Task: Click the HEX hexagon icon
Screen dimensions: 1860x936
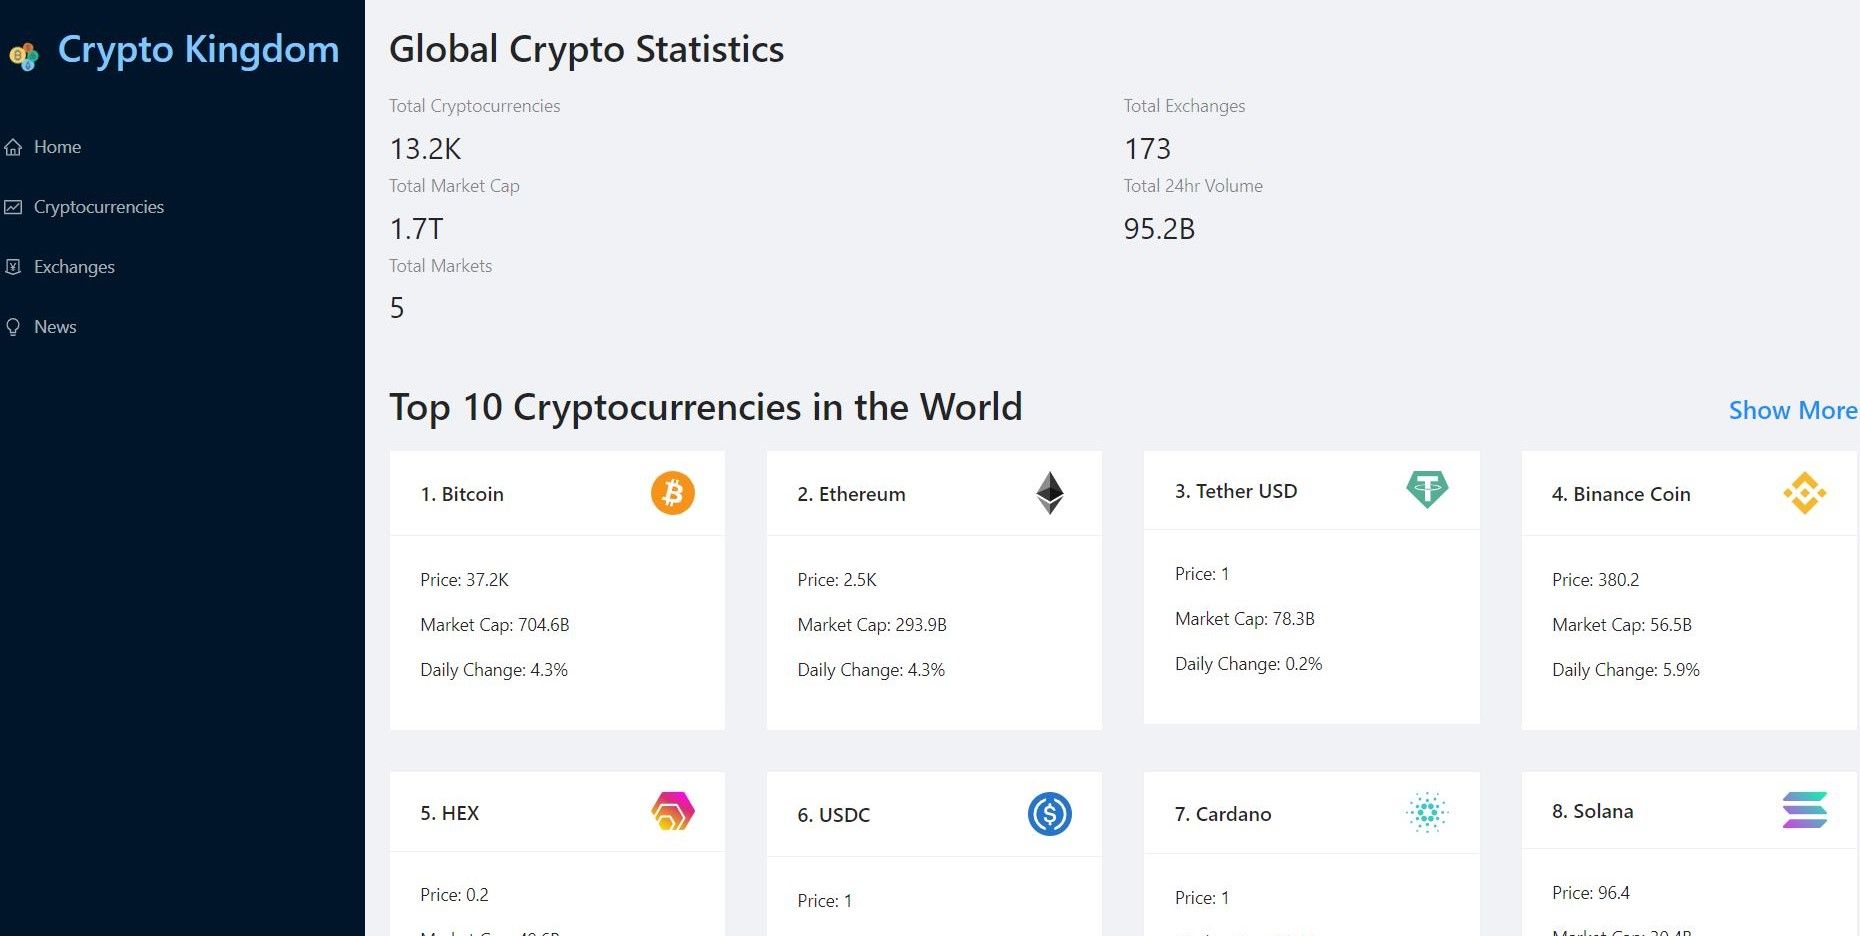Action: (673, 812)
